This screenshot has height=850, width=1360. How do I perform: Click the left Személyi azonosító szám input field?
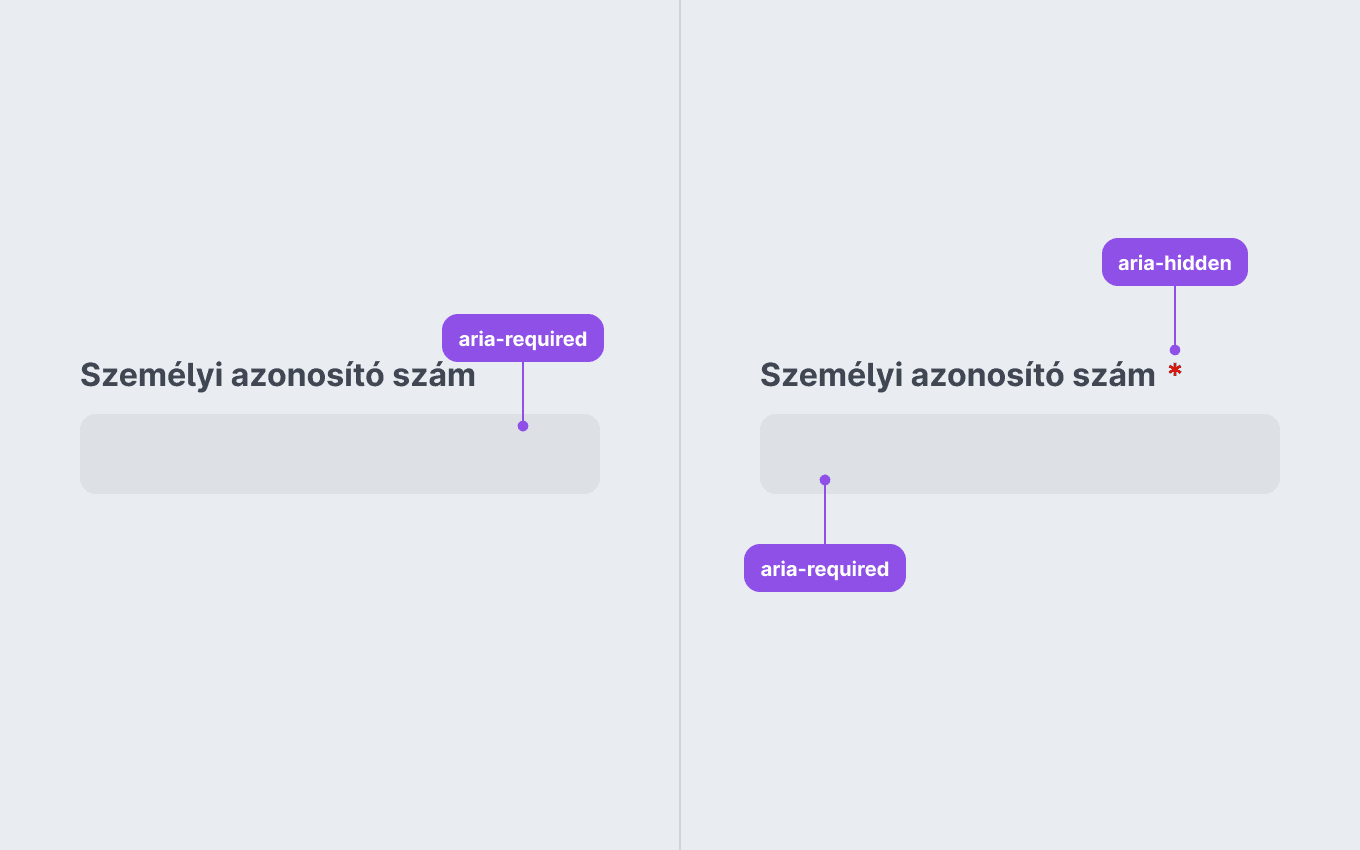pos(340,454)
